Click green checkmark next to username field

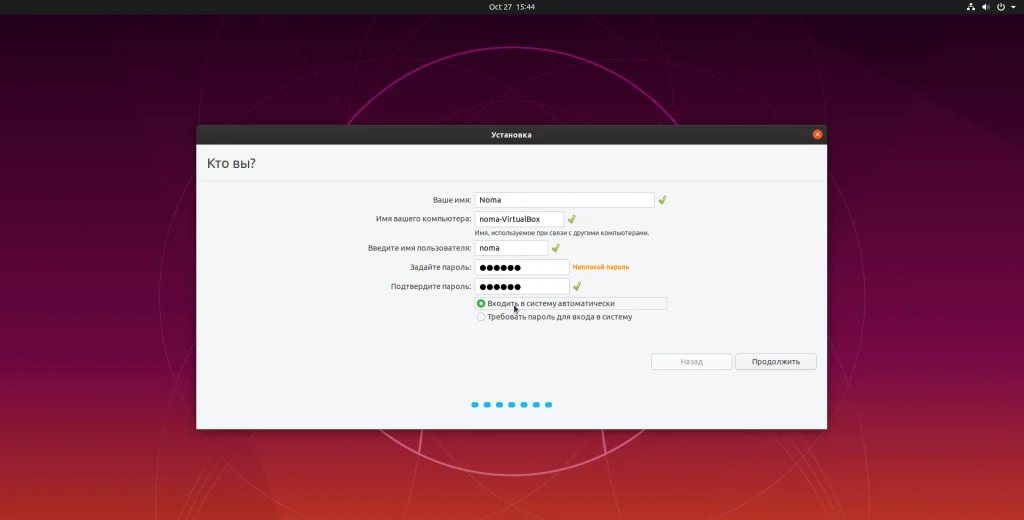click(x=556, y=248)
